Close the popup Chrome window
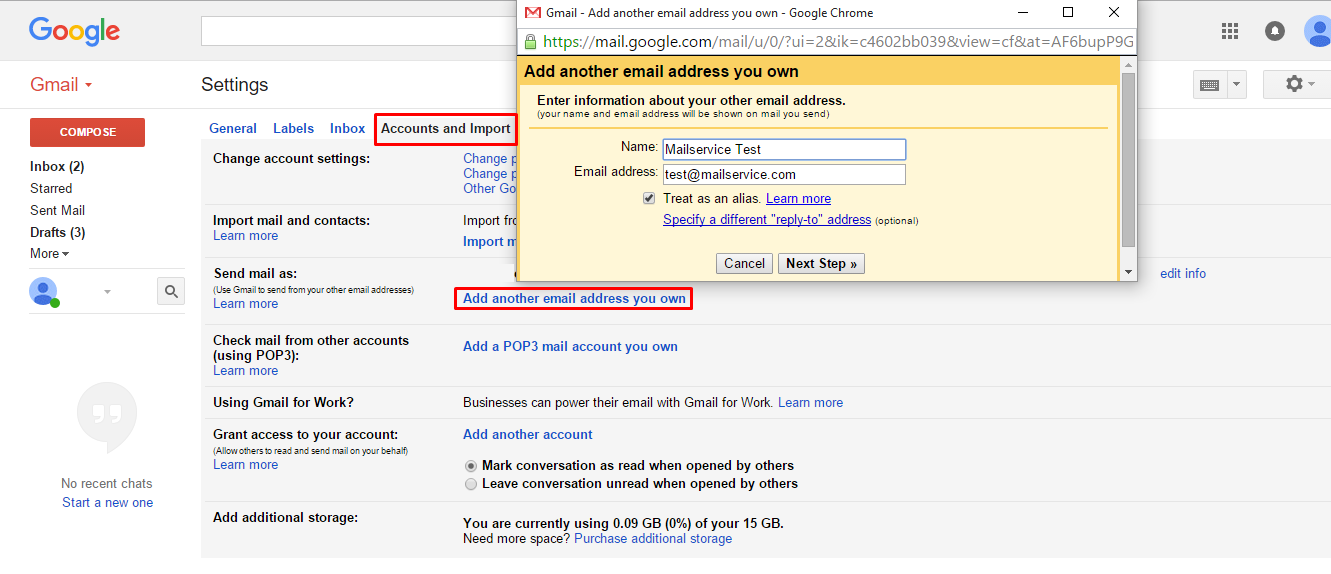This screenshot has height=574, width=1331. (x=1114, y=13)
